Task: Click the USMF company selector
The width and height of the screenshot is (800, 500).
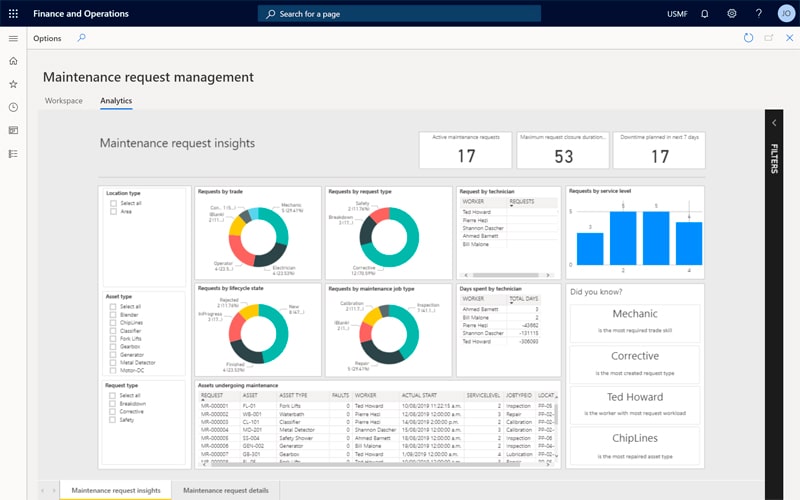Action: (678, 14)
